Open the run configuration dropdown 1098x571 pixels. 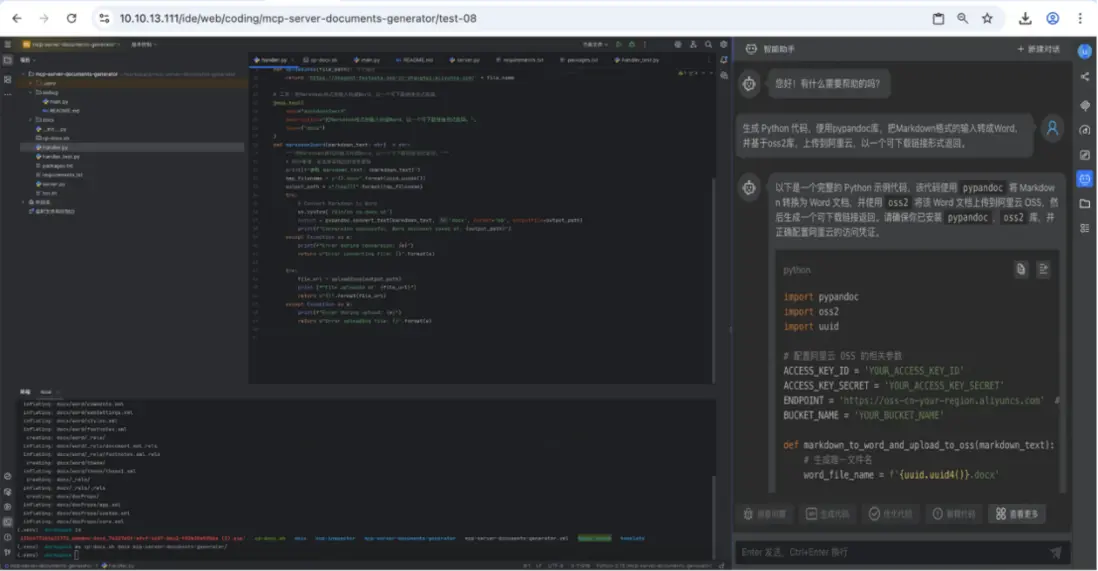(594, 44)
